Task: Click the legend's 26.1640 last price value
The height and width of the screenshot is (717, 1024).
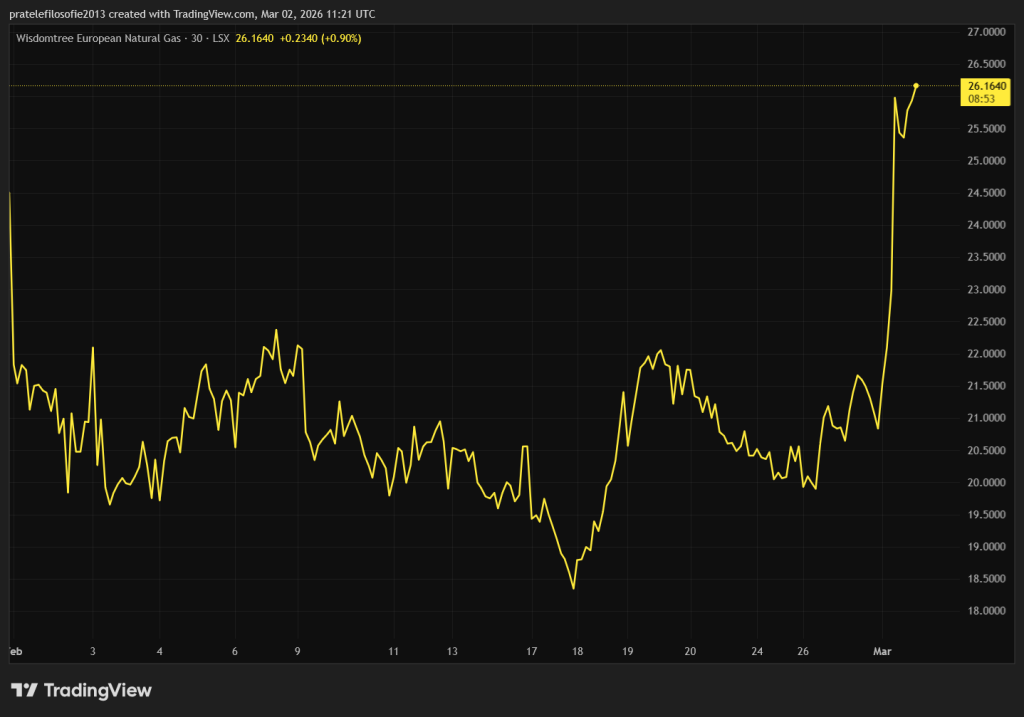Action: tap(254, 38)
